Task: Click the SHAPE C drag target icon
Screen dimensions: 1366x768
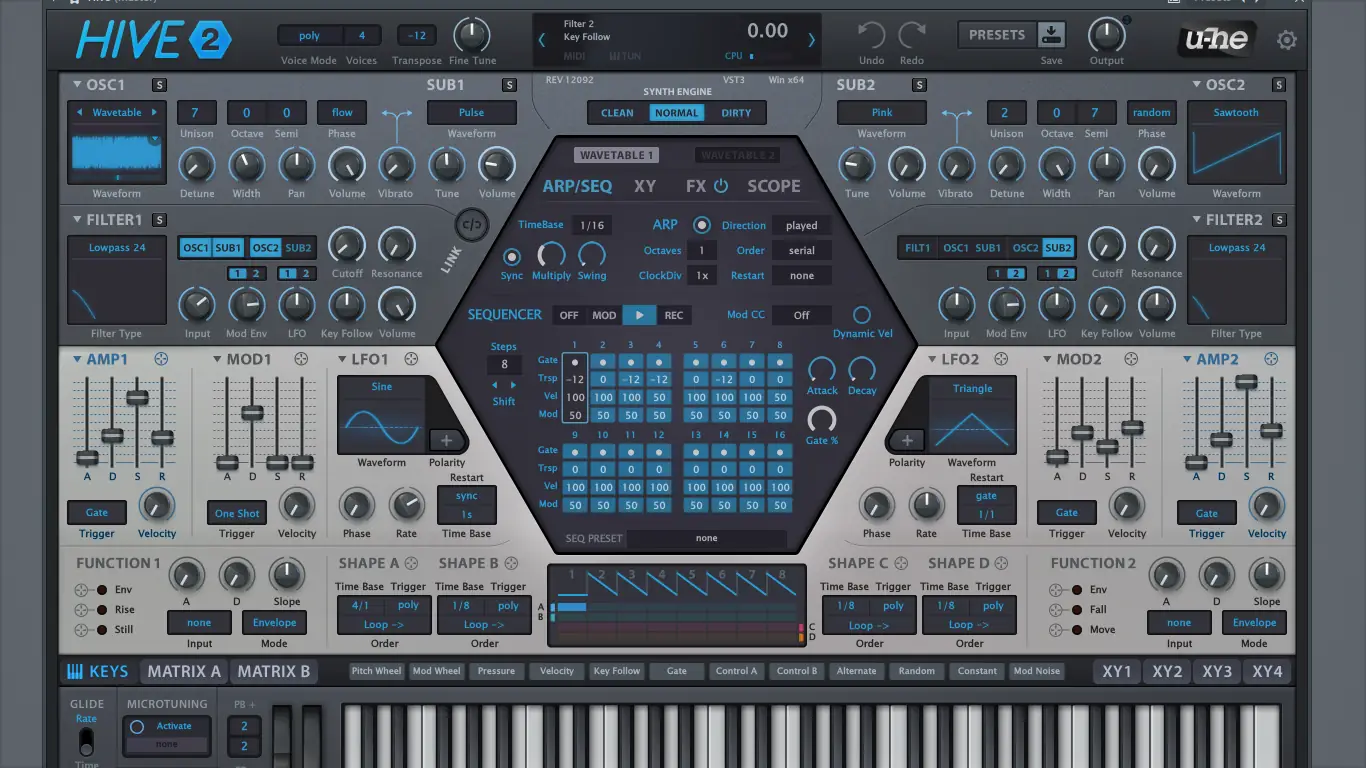Action: coord(901,563)
